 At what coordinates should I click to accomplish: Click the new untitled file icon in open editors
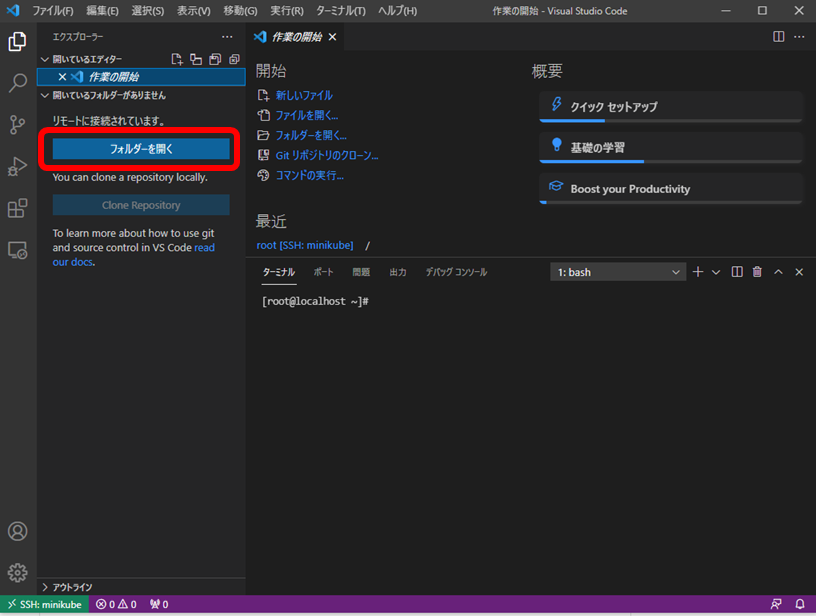(177, 59)
